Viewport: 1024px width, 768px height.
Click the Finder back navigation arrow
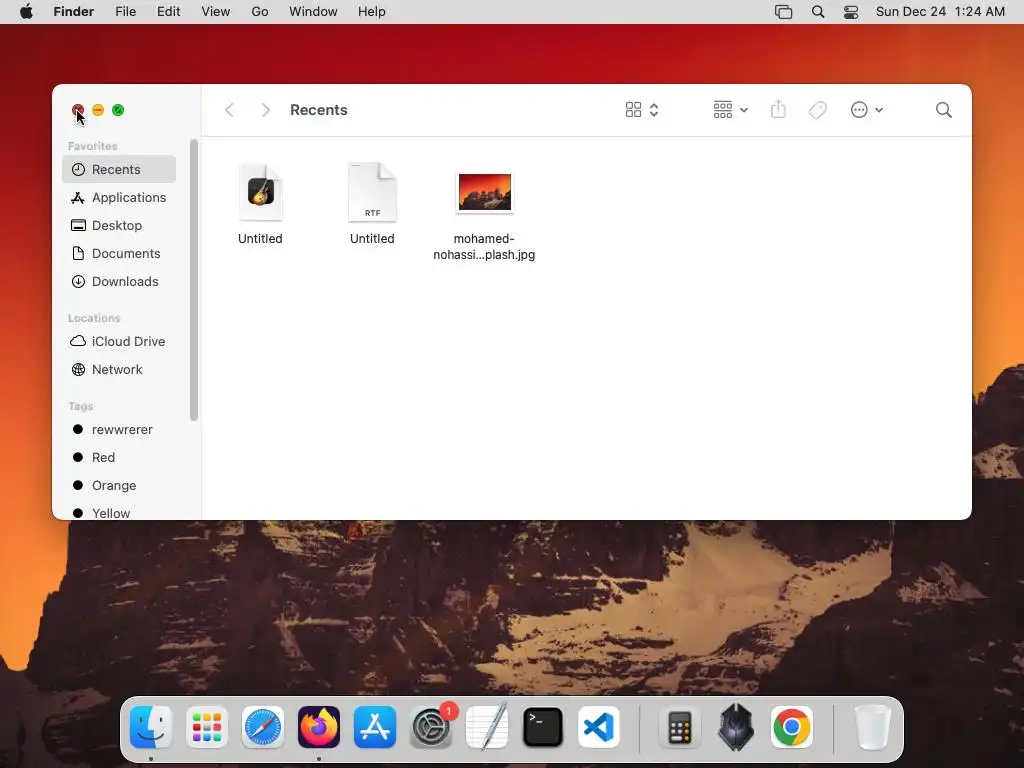(229, 110)
